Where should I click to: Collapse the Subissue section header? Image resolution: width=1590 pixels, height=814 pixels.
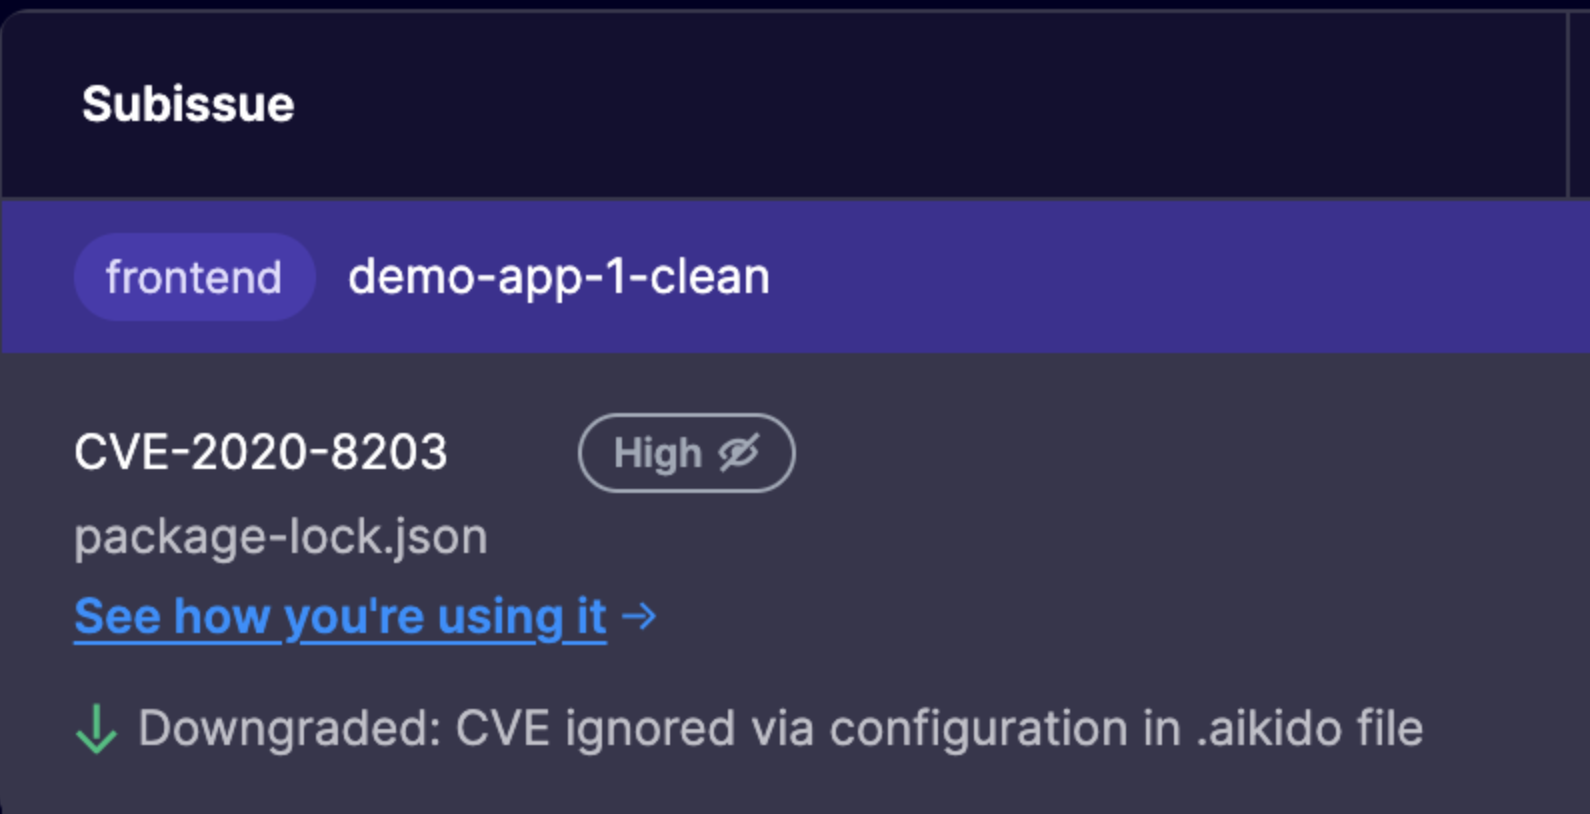click(x=189, y=101)
